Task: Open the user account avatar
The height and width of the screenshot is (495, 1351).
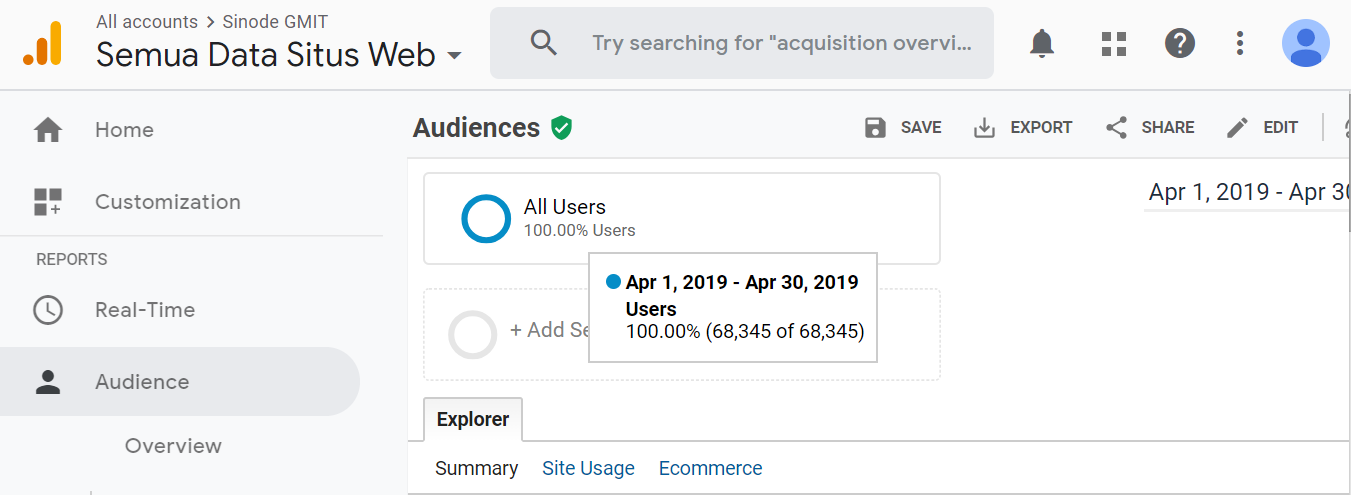Action: [x=1305, y=43]
